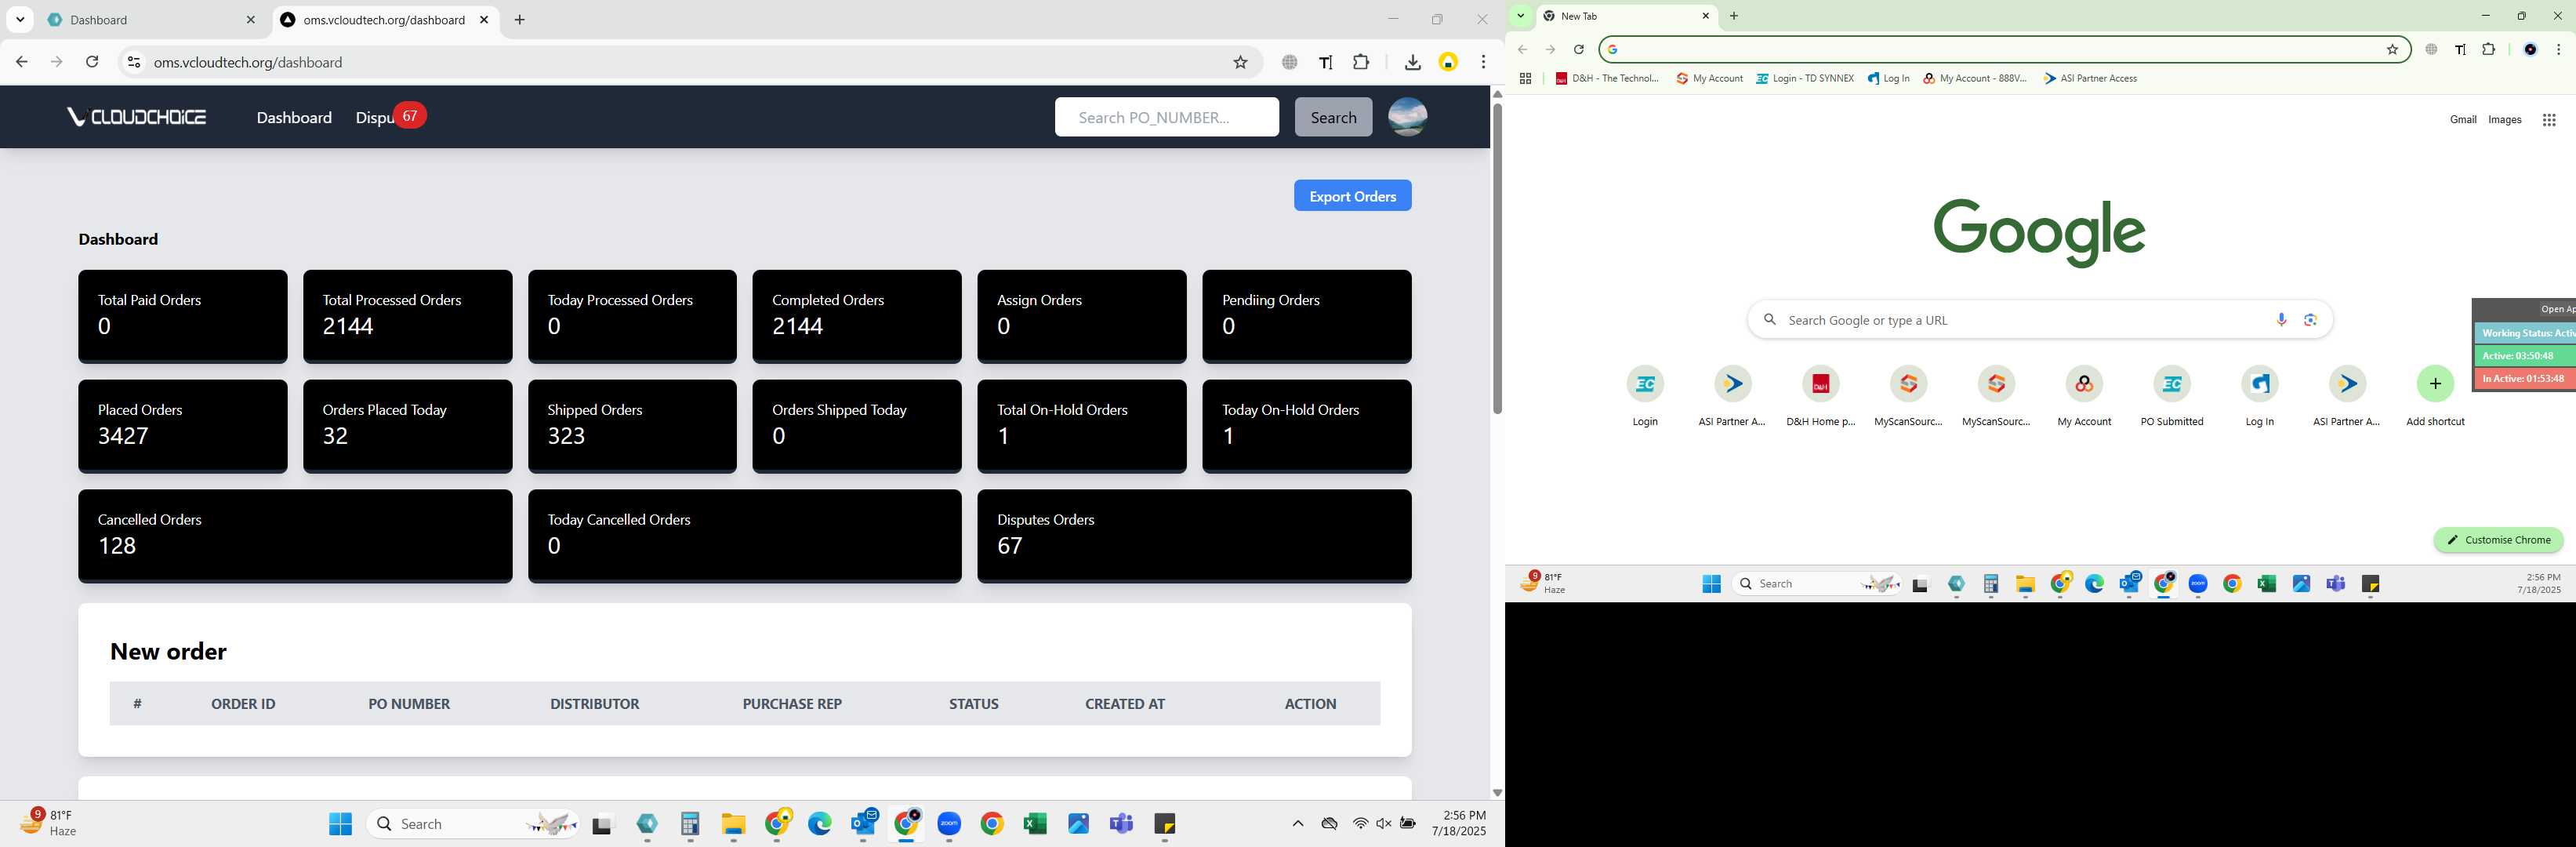Image resolution: width=2576 pixels, height=847 pixels.
Task: Open a new tab in the OMS window
Action: [519, 20]
